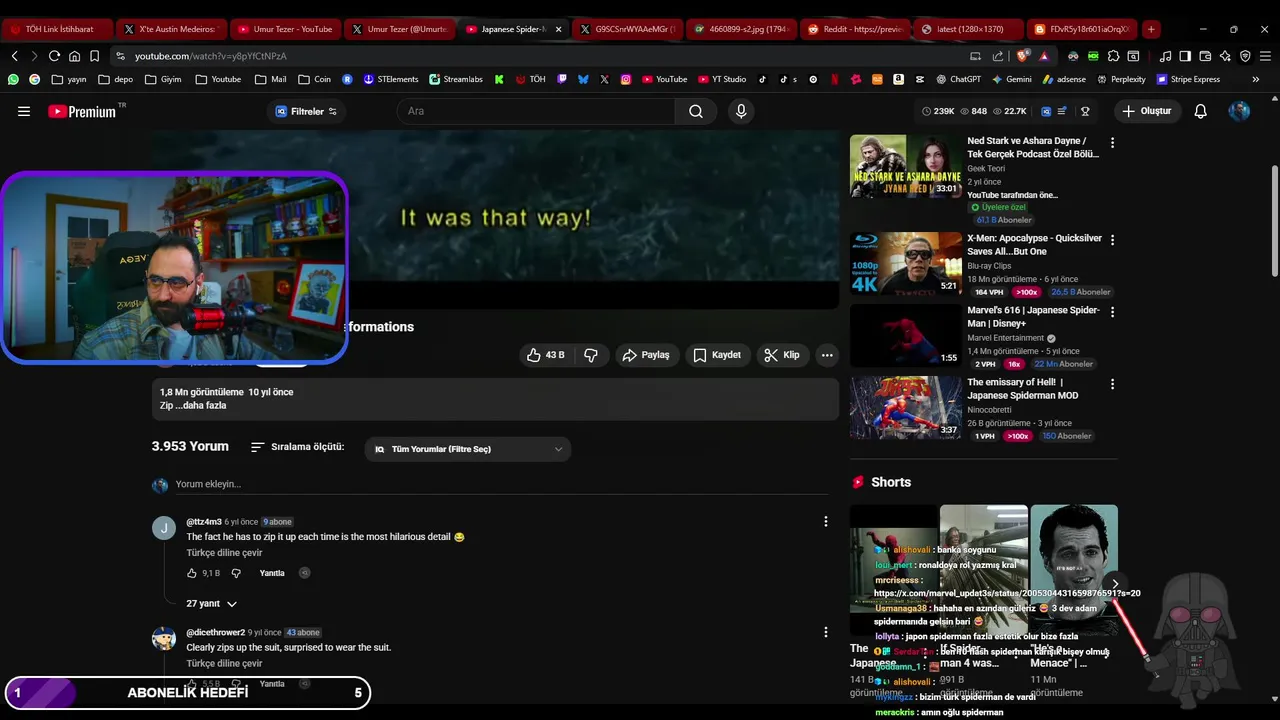
Task: Start voice search with microphone icon
Action: click(x=741, y=111)
